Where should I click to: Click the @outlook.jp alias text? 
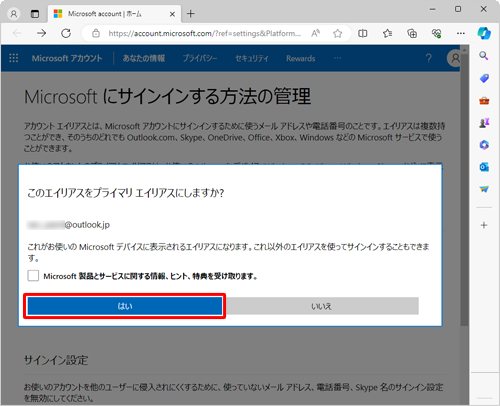[87, 225]
